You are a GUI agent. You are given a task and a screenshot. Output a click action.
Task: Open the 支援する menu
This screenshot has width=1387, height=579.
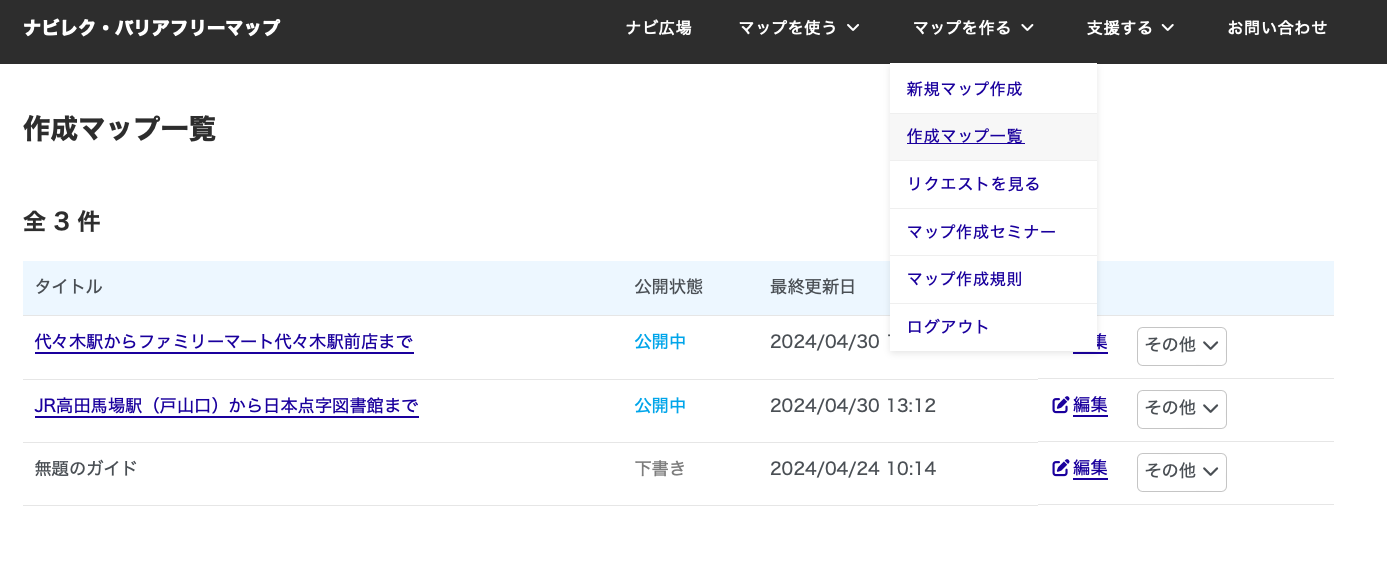pos(1130,28)
